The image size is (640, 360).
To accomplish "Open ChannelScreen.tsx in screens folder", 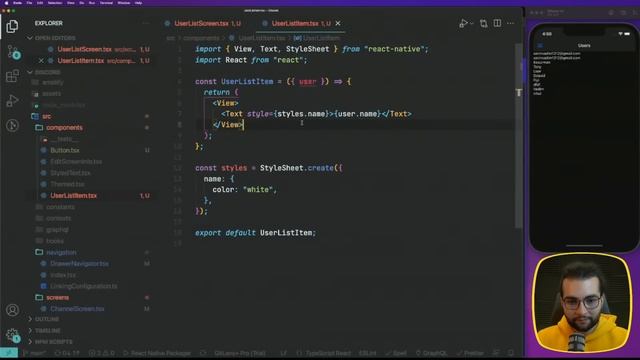I will pos(77,309).
